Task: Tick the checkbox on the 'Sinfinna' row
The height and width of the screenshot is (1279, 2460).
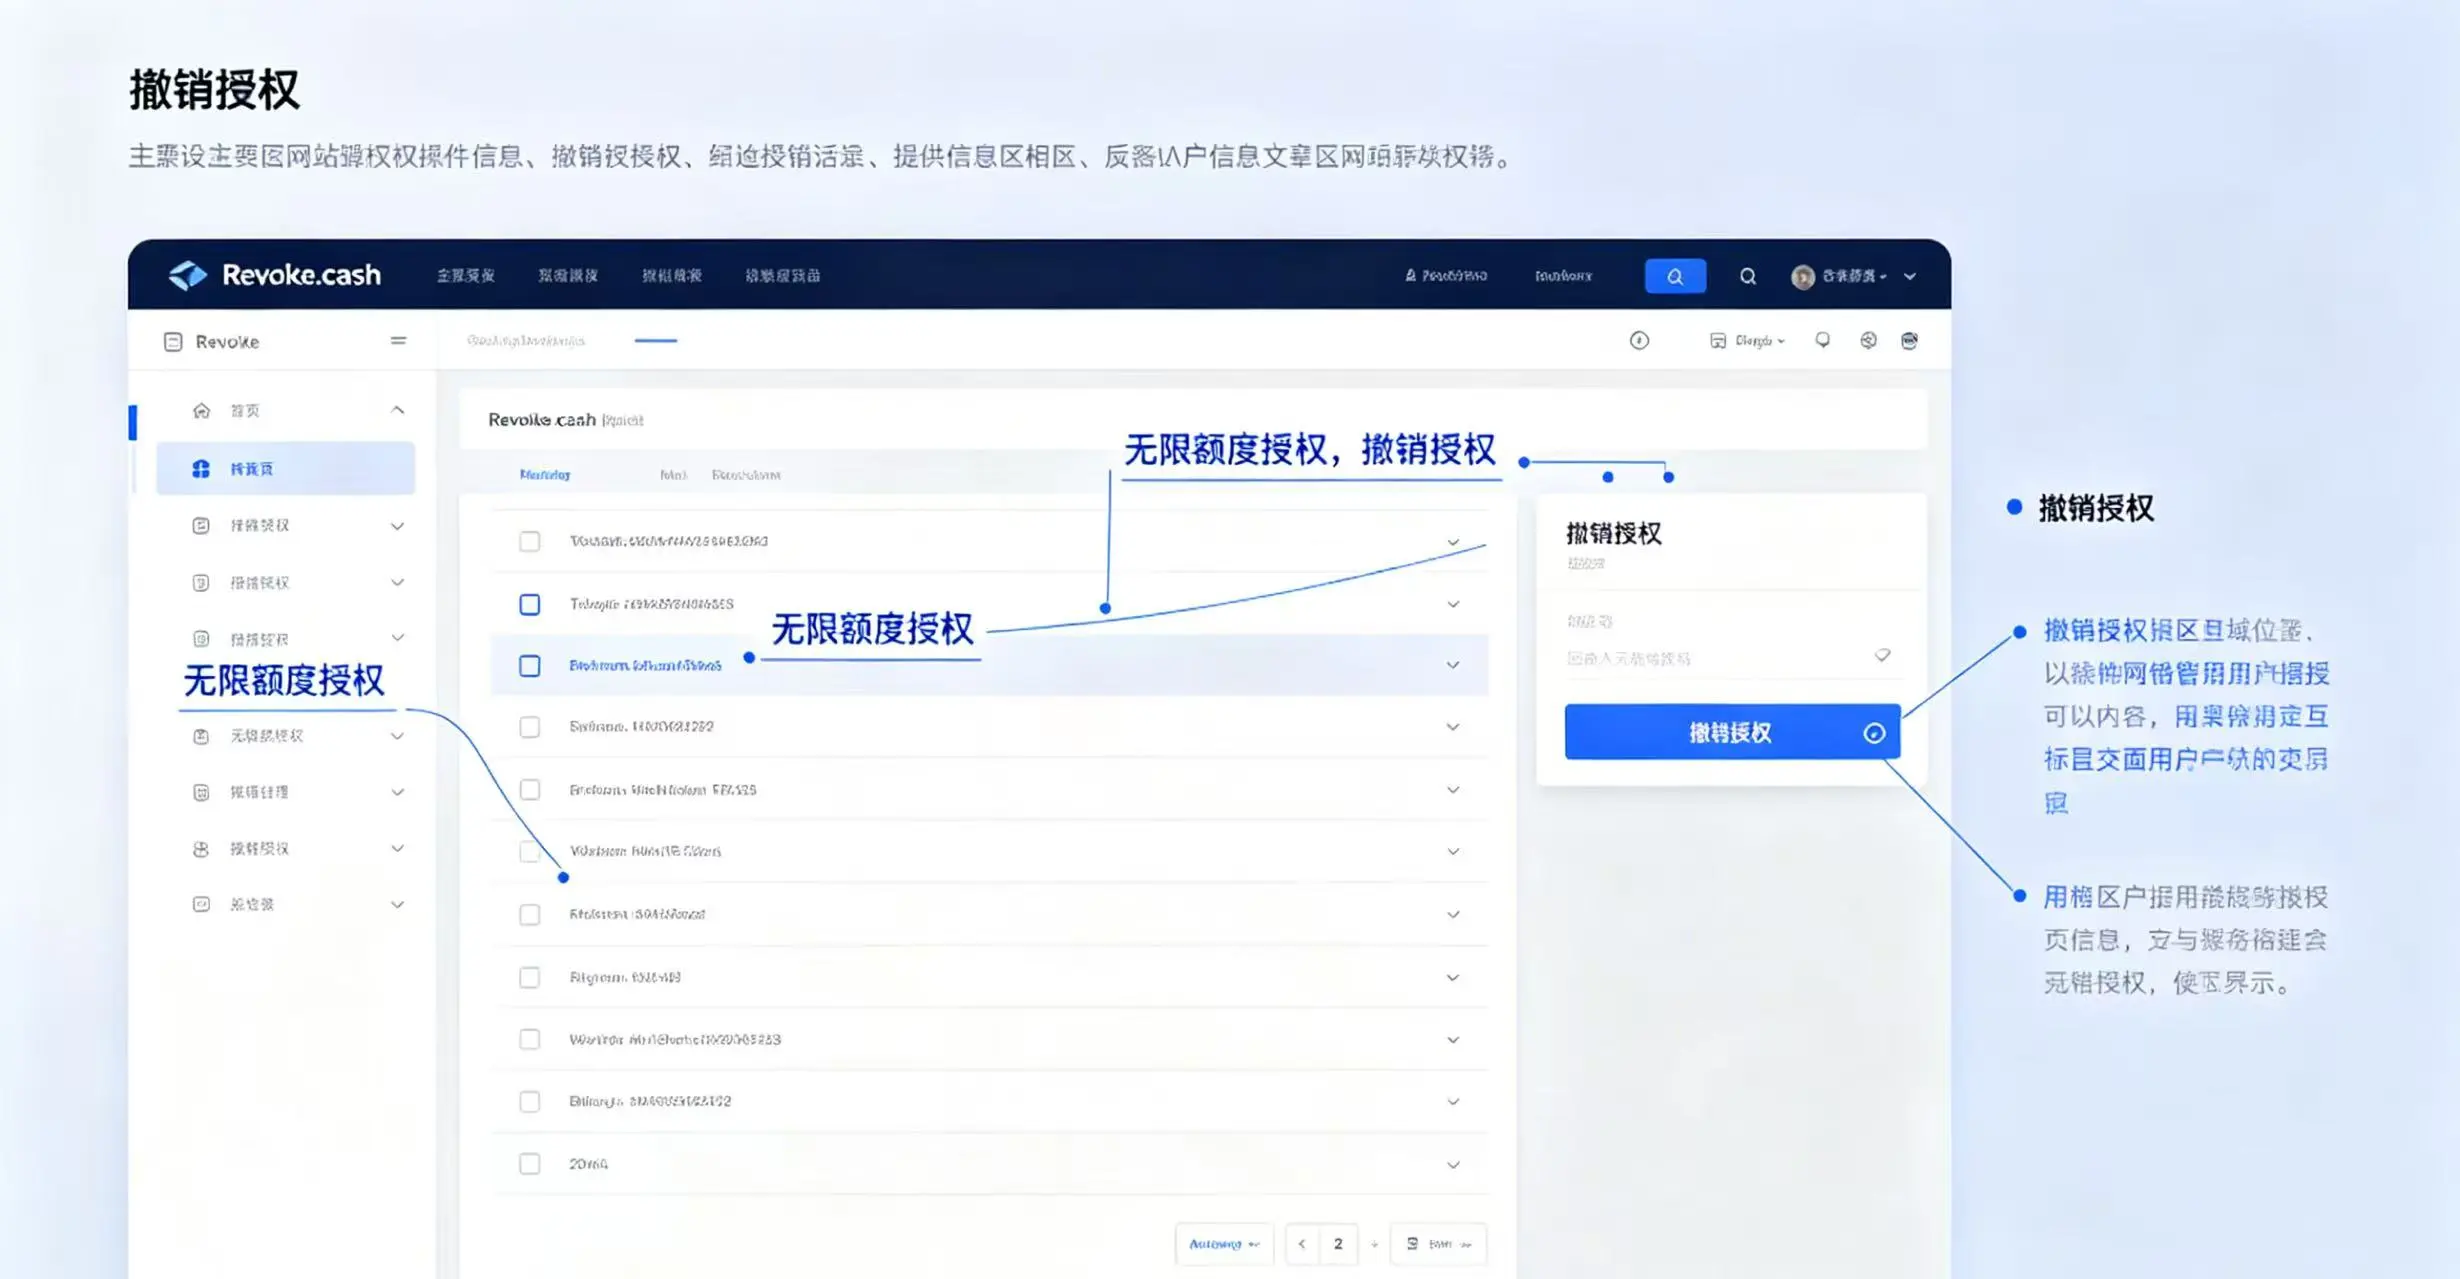Action: tap(530, 727)
